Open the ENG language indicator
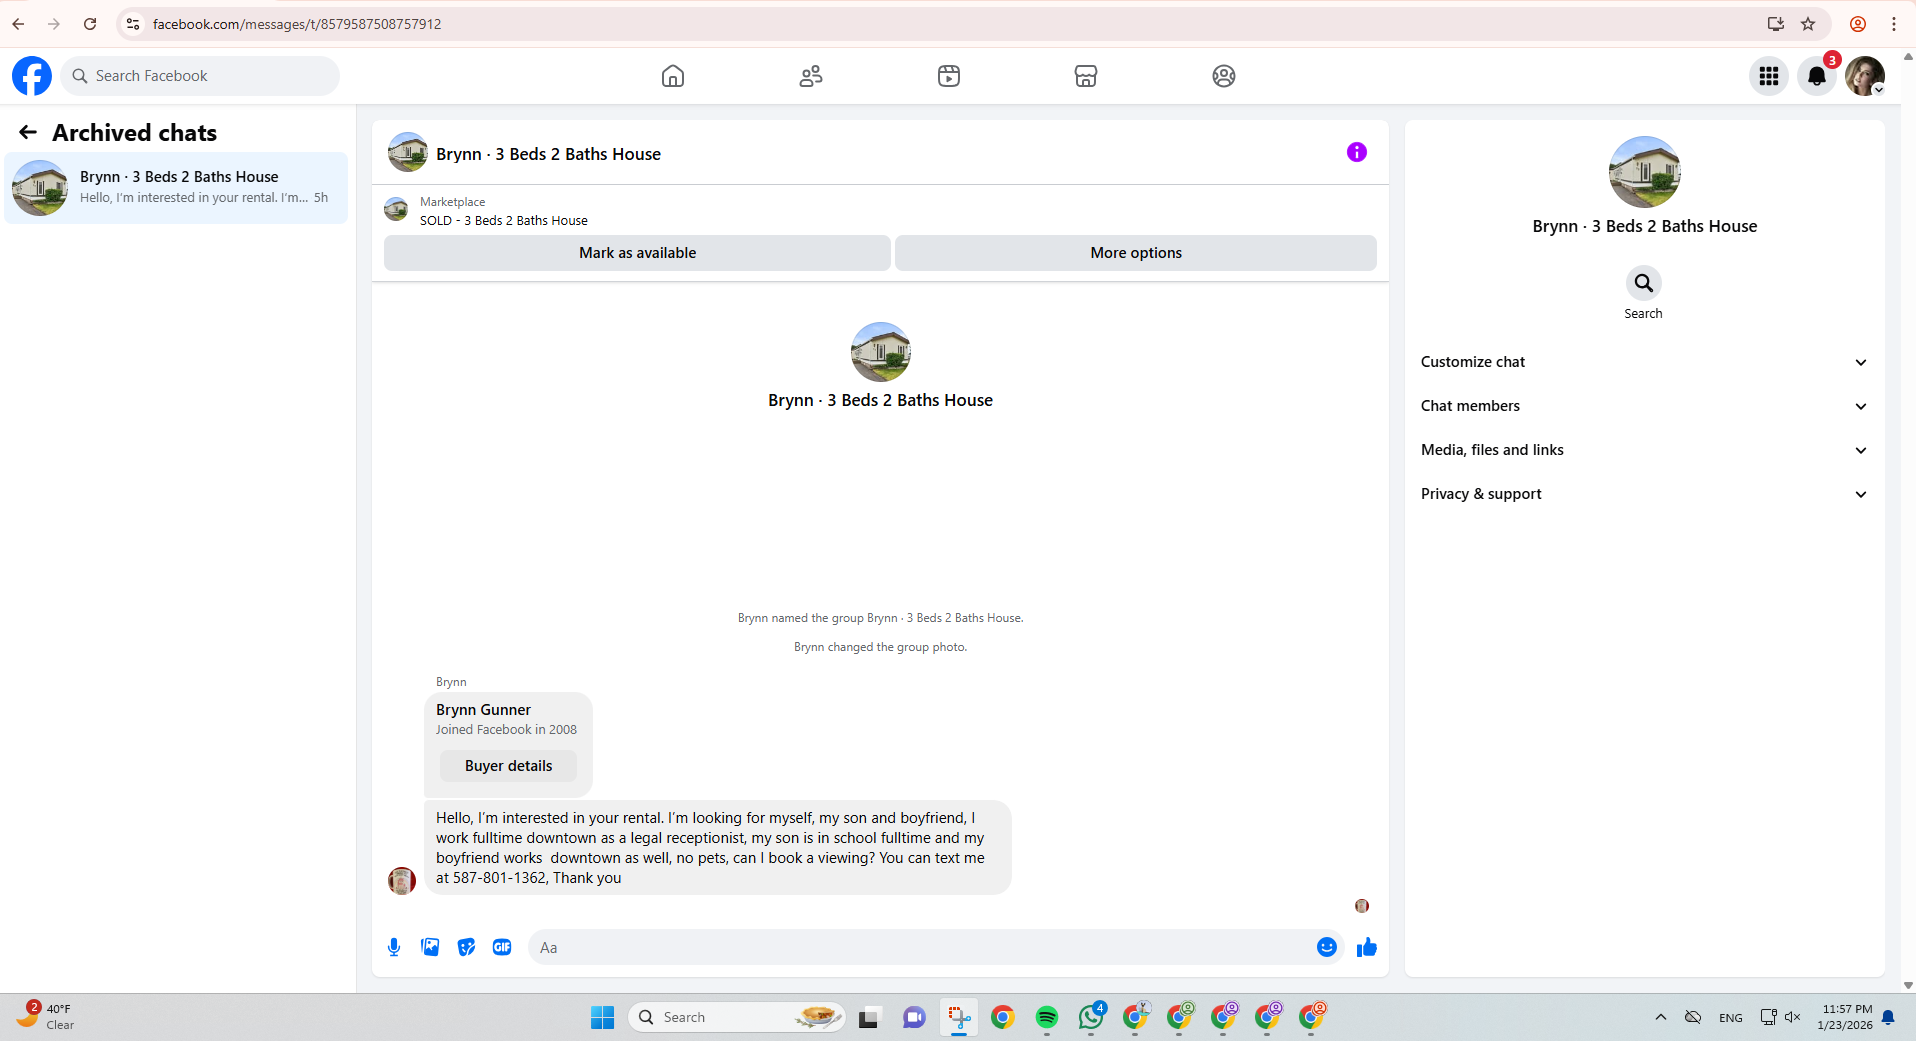 point(1731,1017)
